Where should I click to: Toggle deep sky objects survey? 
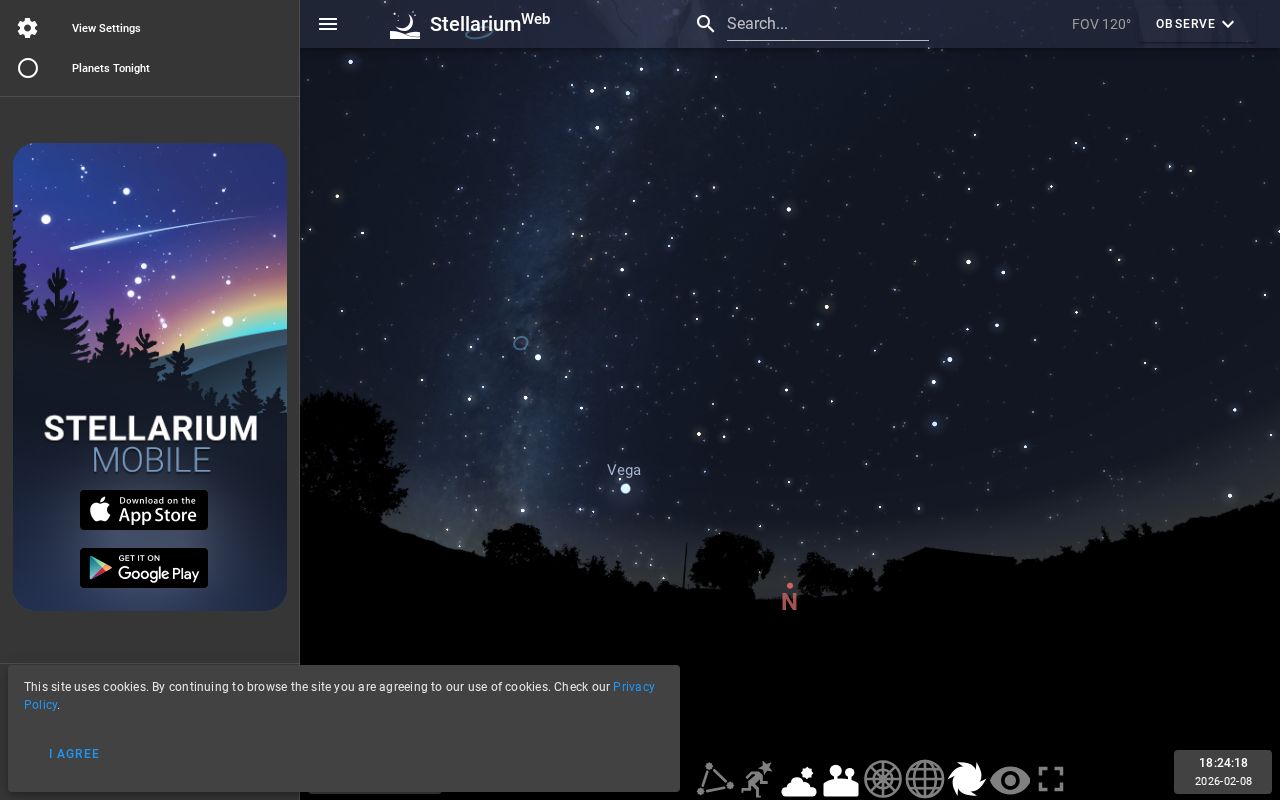click(967, 780)
